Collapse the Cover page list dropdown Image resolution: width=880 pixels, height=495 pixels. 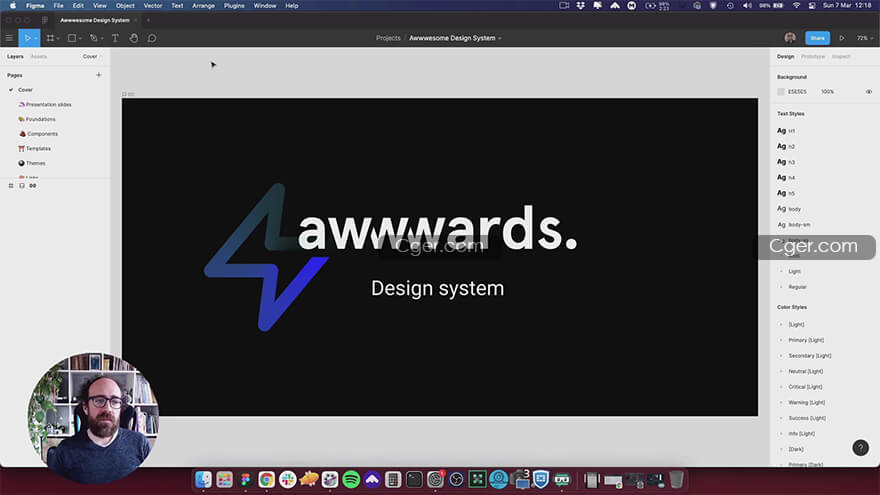tap(92, 57)
